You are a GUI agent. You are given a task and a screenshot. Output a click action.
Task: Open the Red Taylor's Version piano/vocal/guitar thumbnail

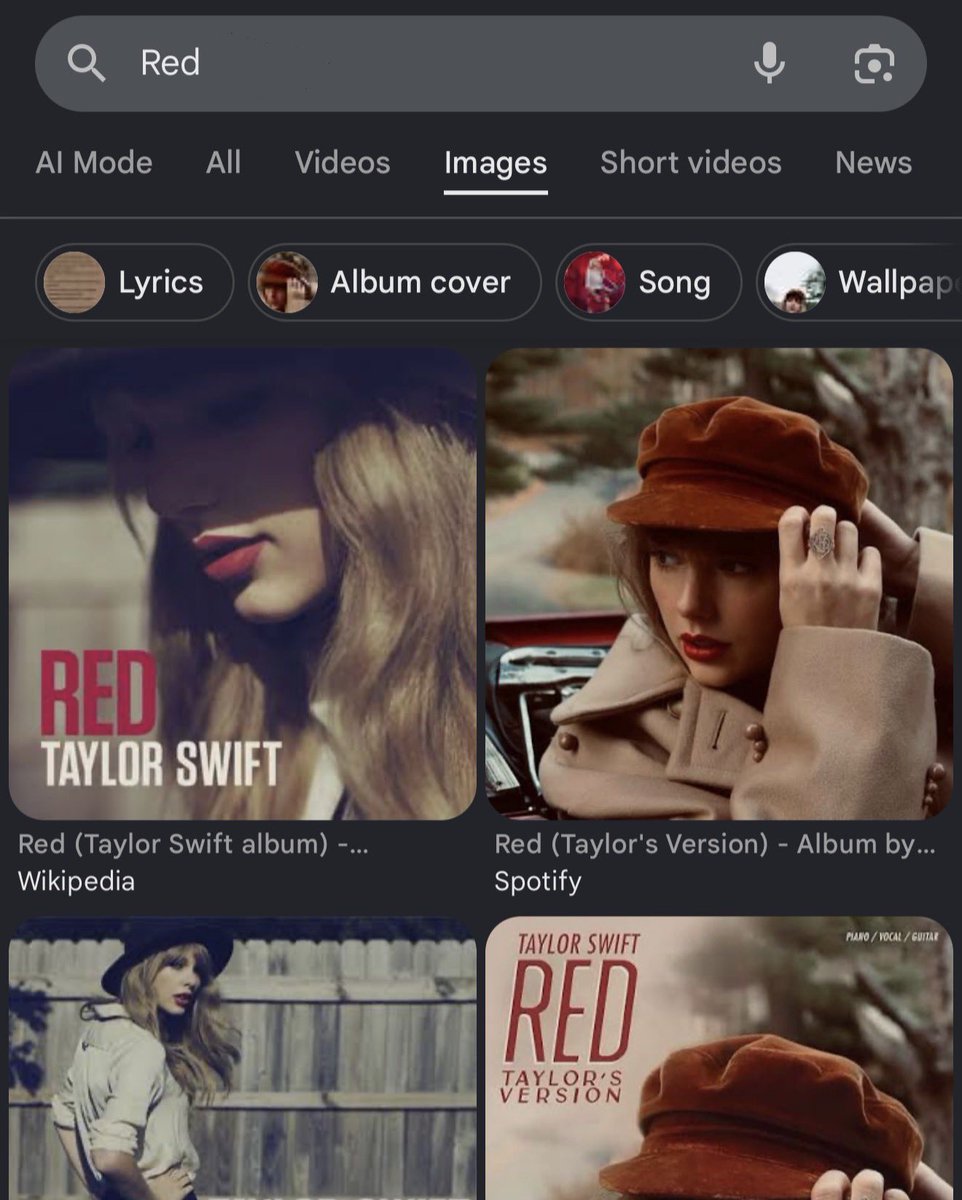(x=719, y=1058)
